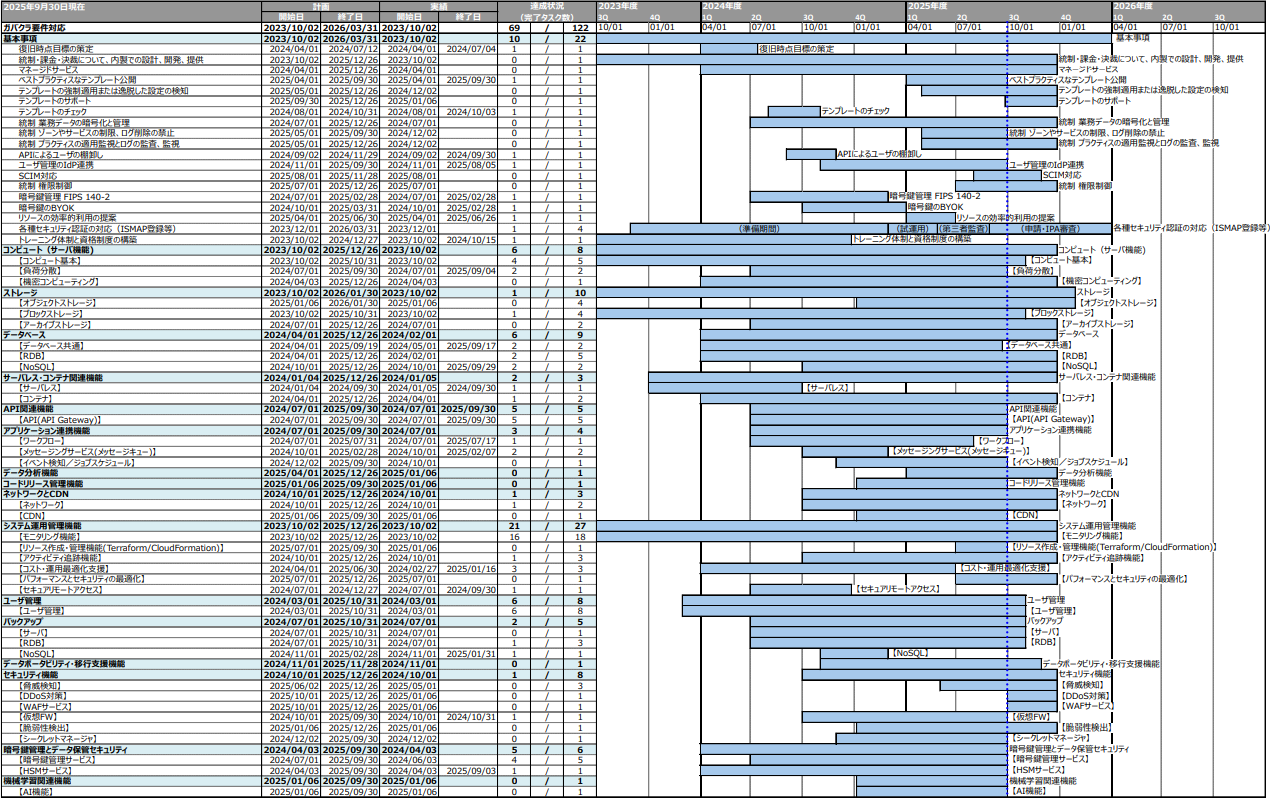Select the 達成状況 column header
The image size is (1270, 798).
(547, 6)
